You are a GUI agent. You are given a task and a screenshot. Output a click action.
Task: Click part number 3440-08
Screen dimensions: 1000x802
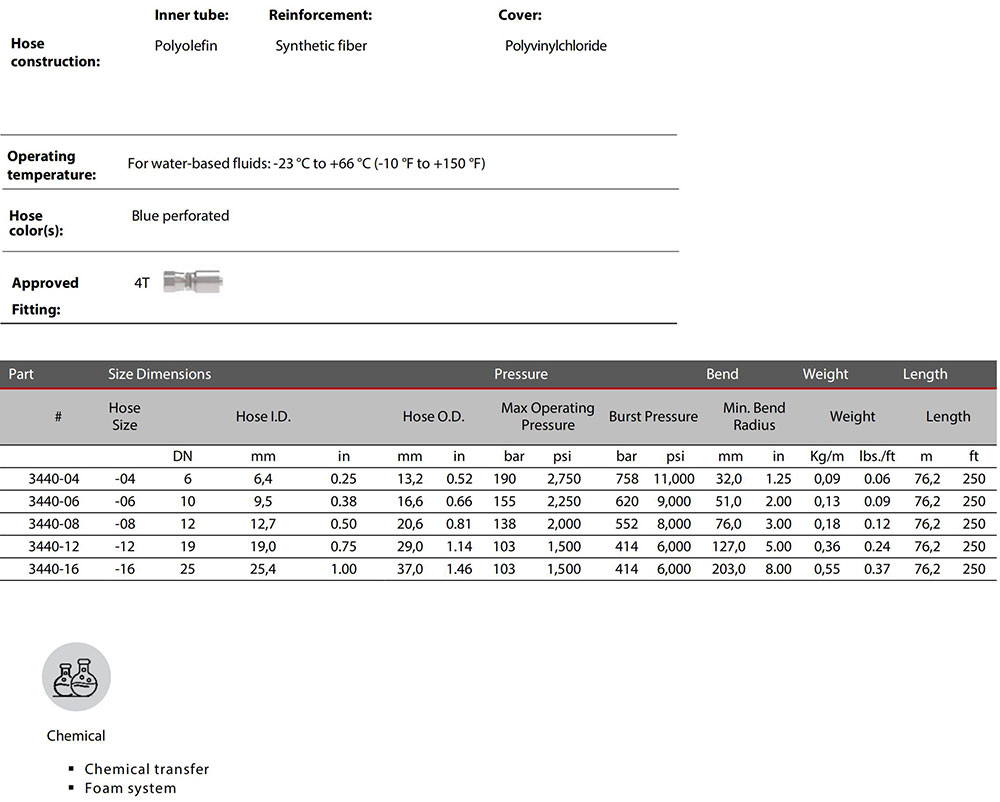58,523
